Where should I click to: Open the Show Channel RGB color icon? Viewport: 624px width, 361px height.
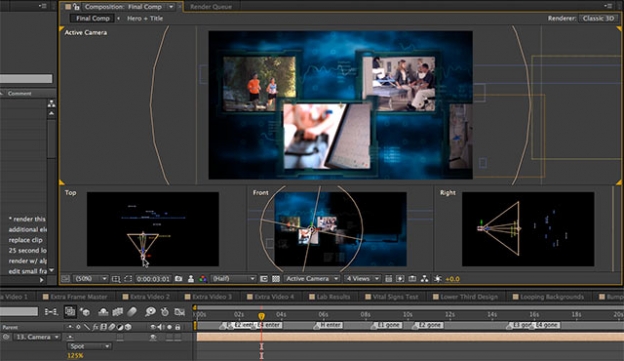[203, 279]
